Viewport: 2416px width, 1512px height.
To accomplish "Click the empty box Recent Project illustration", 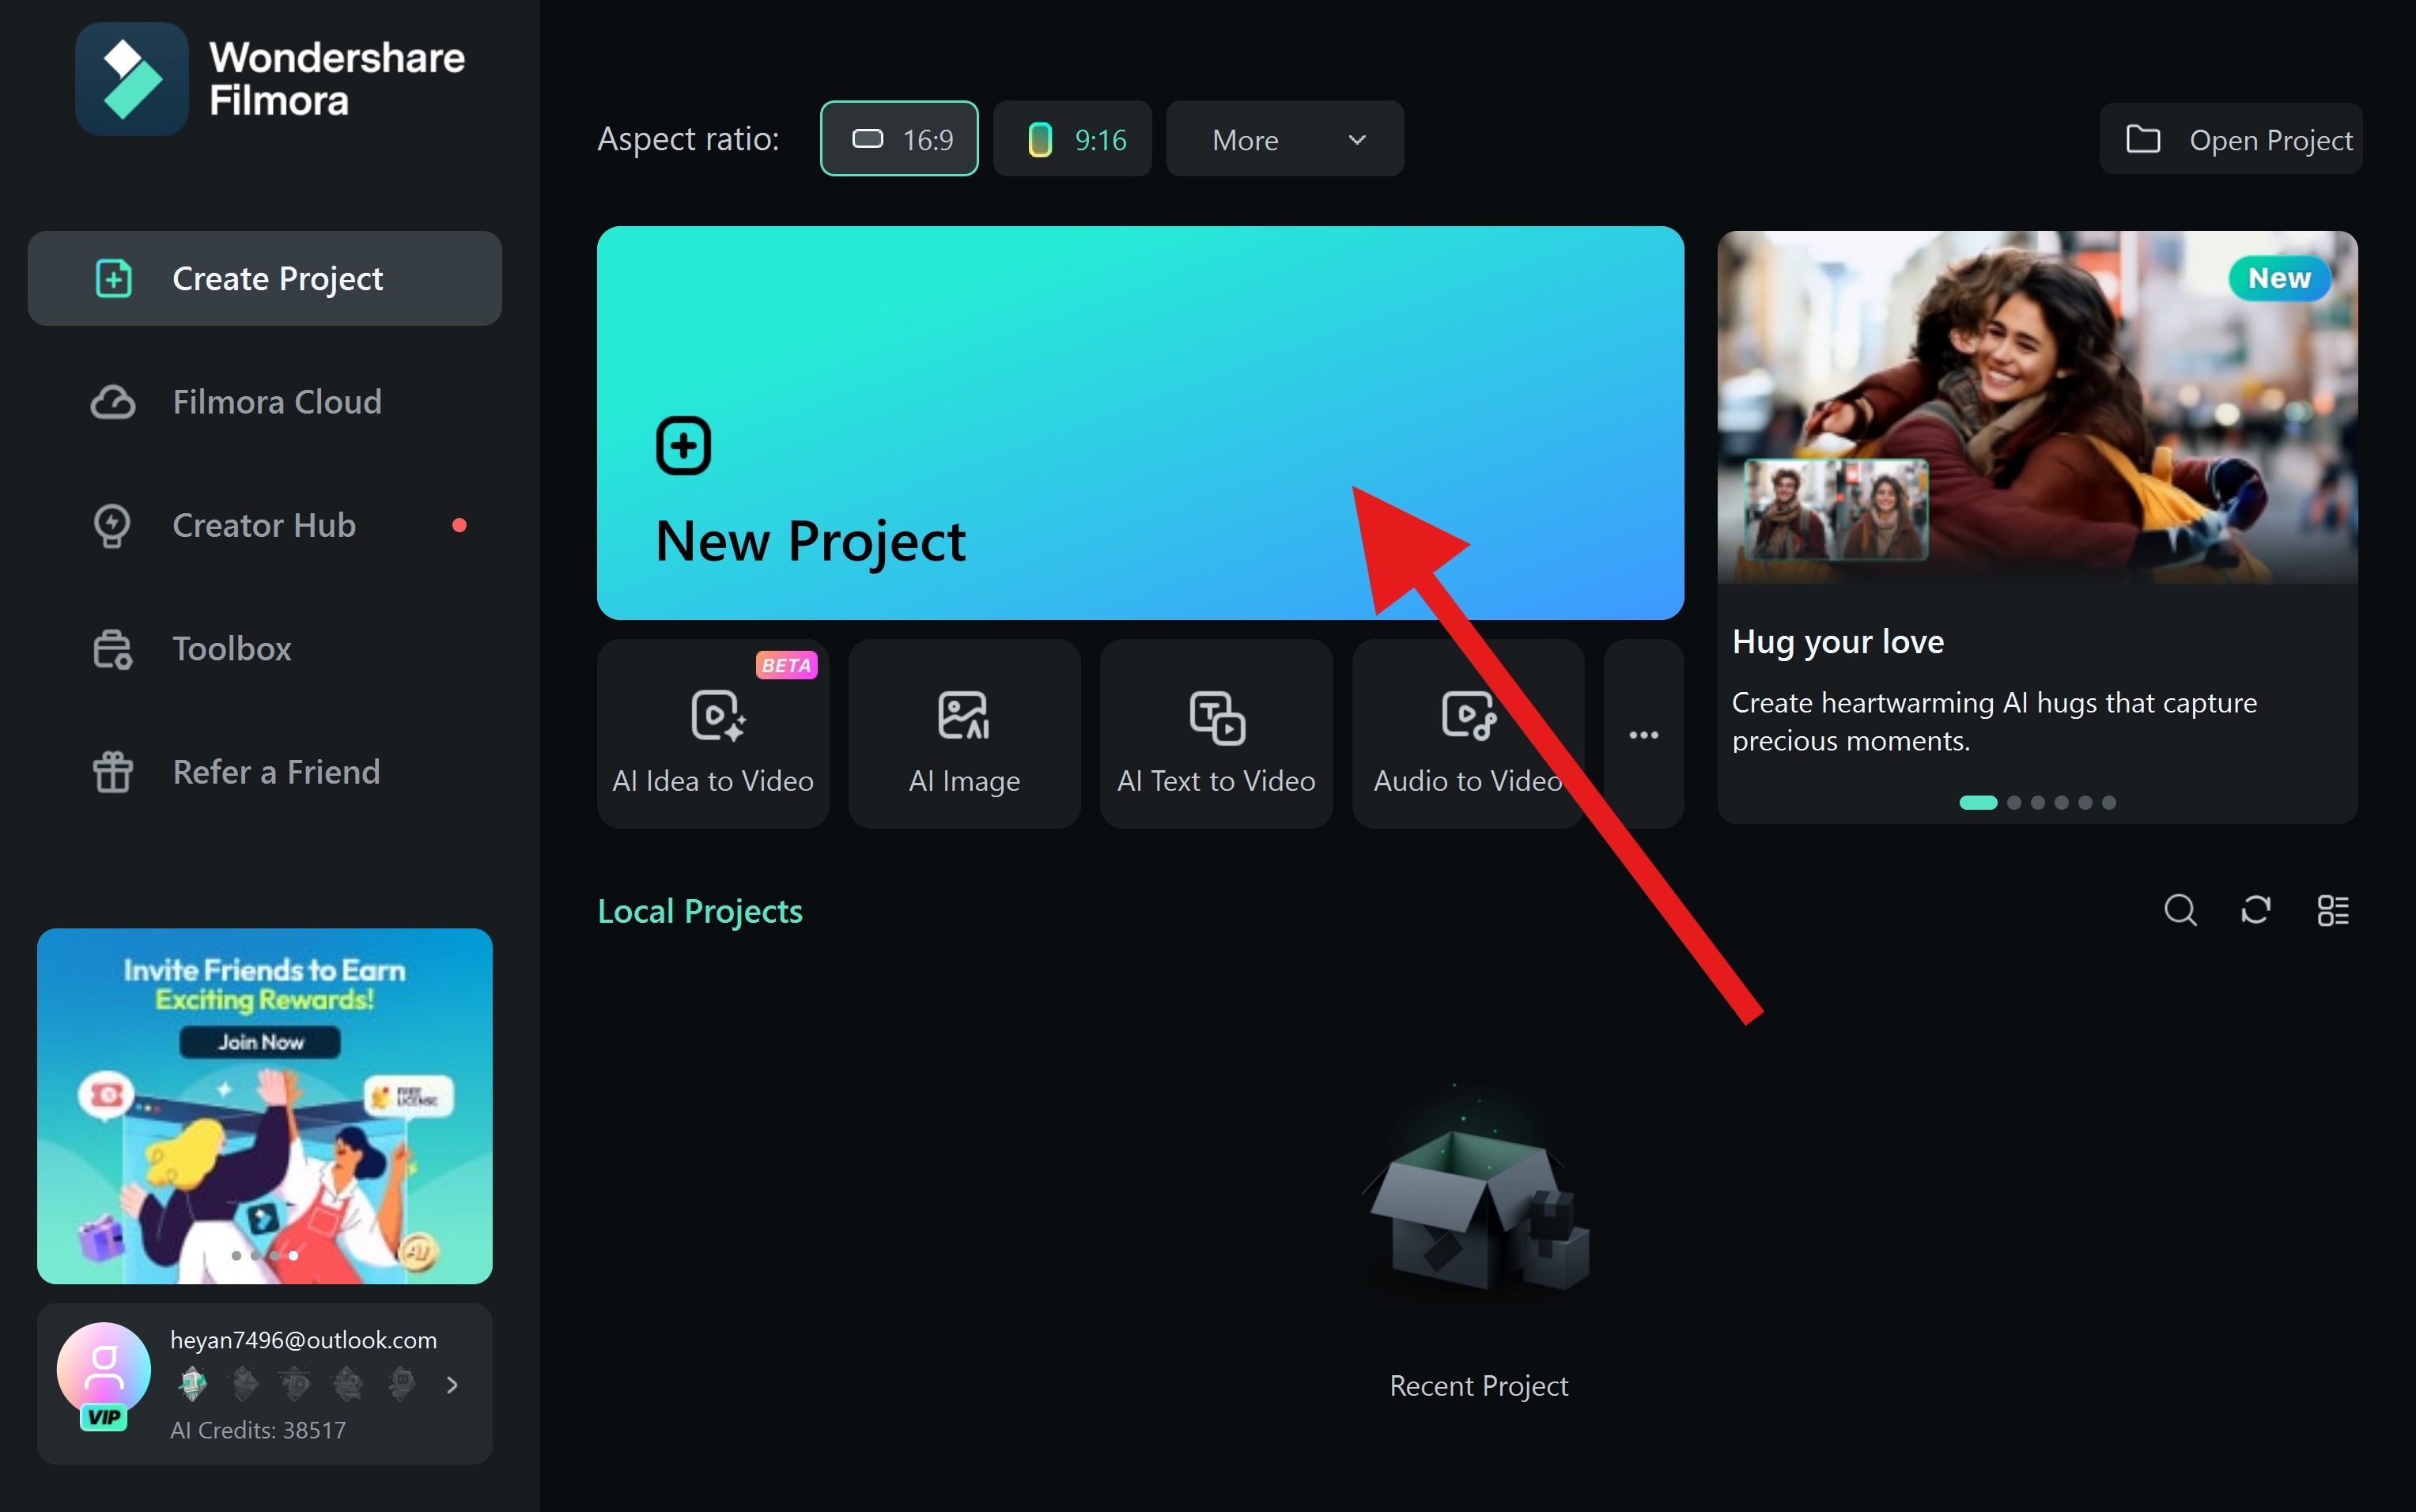I will (1479, 1195).
